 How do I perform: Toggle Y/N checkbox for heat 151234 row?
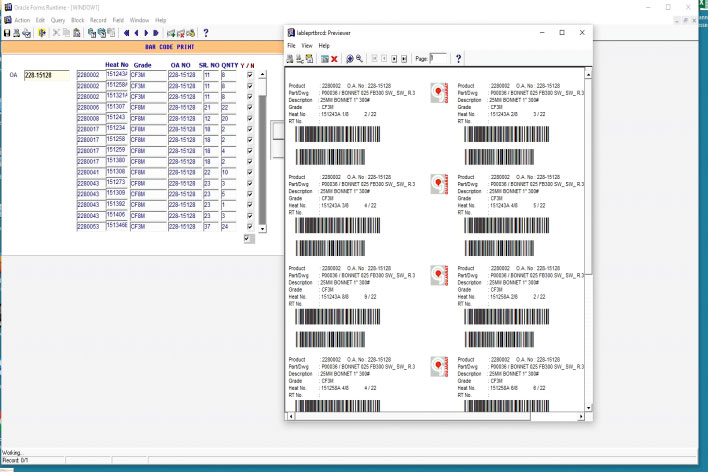click(250, 129)
